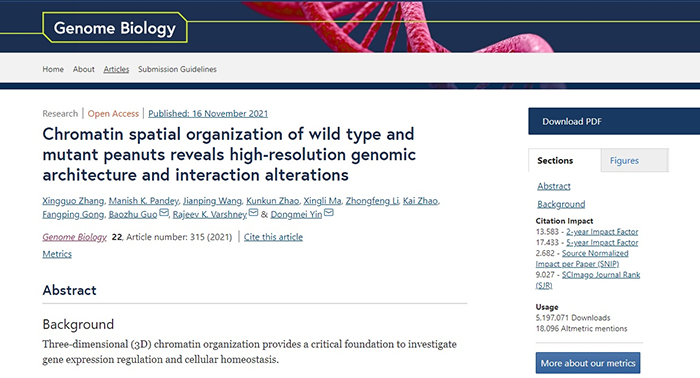The width and height of the screenshot is (700, 378).
Task: Jump to Abstract in the Sections list
Action: (554, 186)
